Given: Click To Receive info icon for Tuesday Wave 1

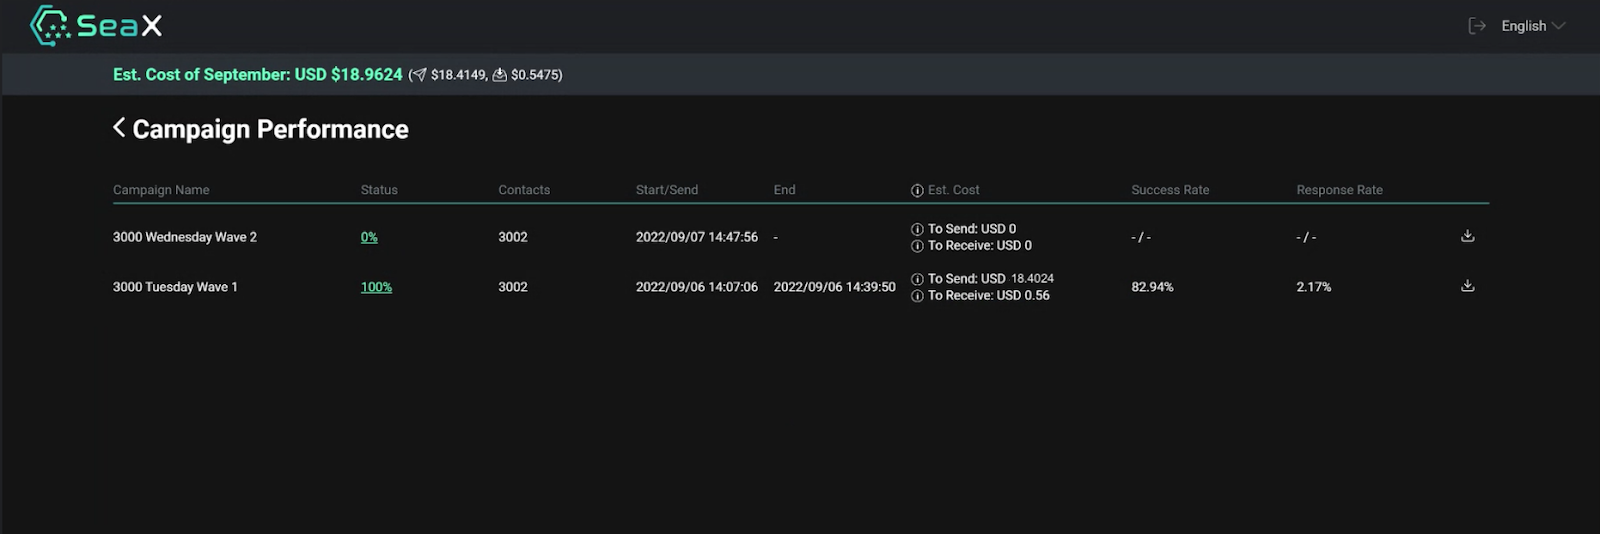Looking at the screenshot, I should (x=917, y=296).
